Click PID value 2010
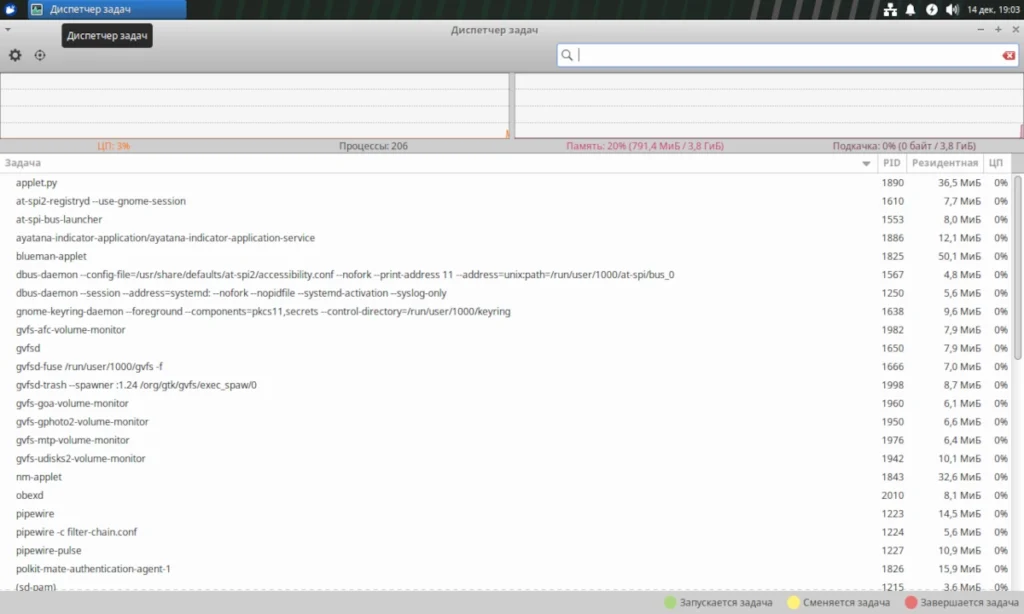This screenshot has width=1024, height=614. coord(893,496)
